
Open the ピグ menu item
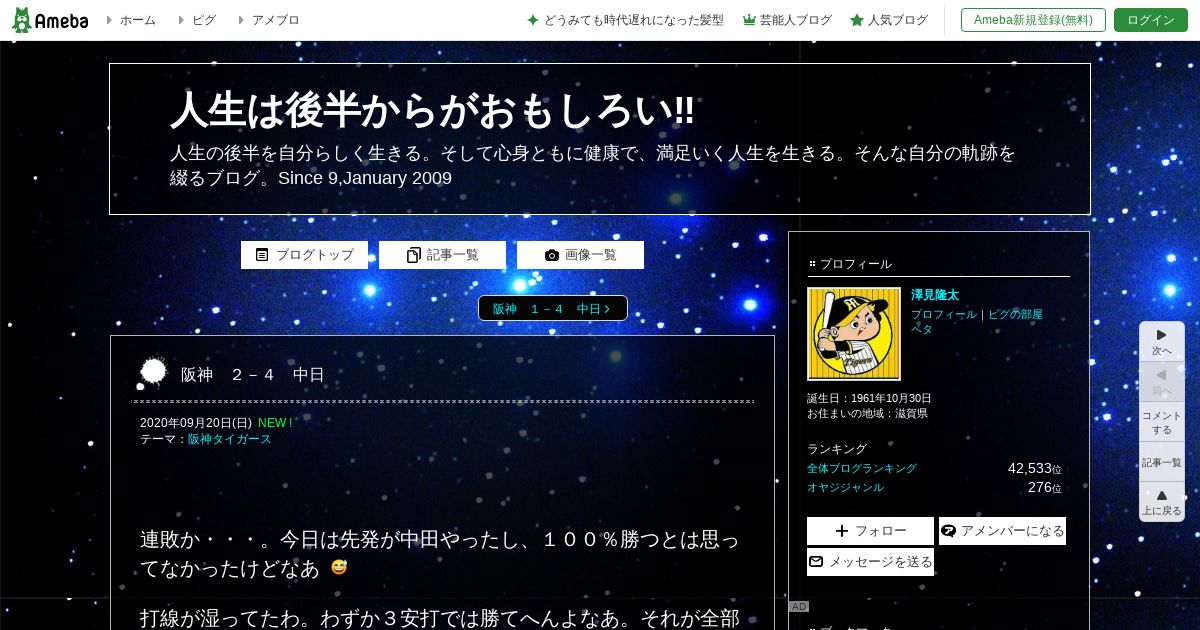click(x=196, y=20)
